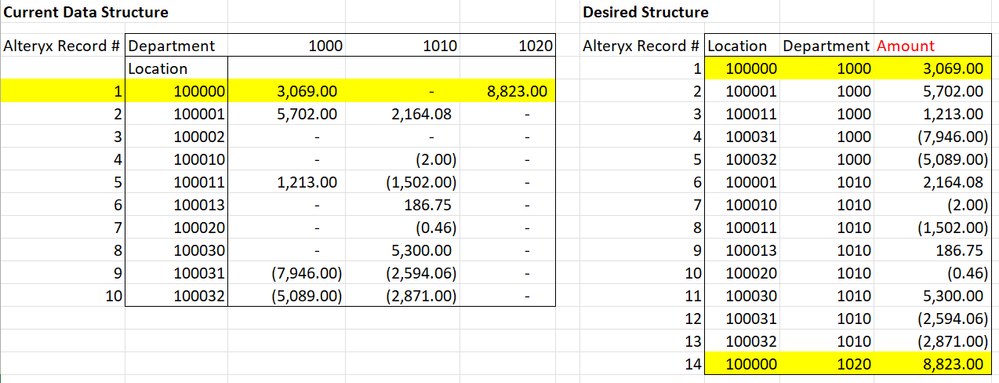The width and height of the screenshot is (999, 383).
Task: Select the "Current Data Structure" heading cell
Action: [x=87, y=12]
